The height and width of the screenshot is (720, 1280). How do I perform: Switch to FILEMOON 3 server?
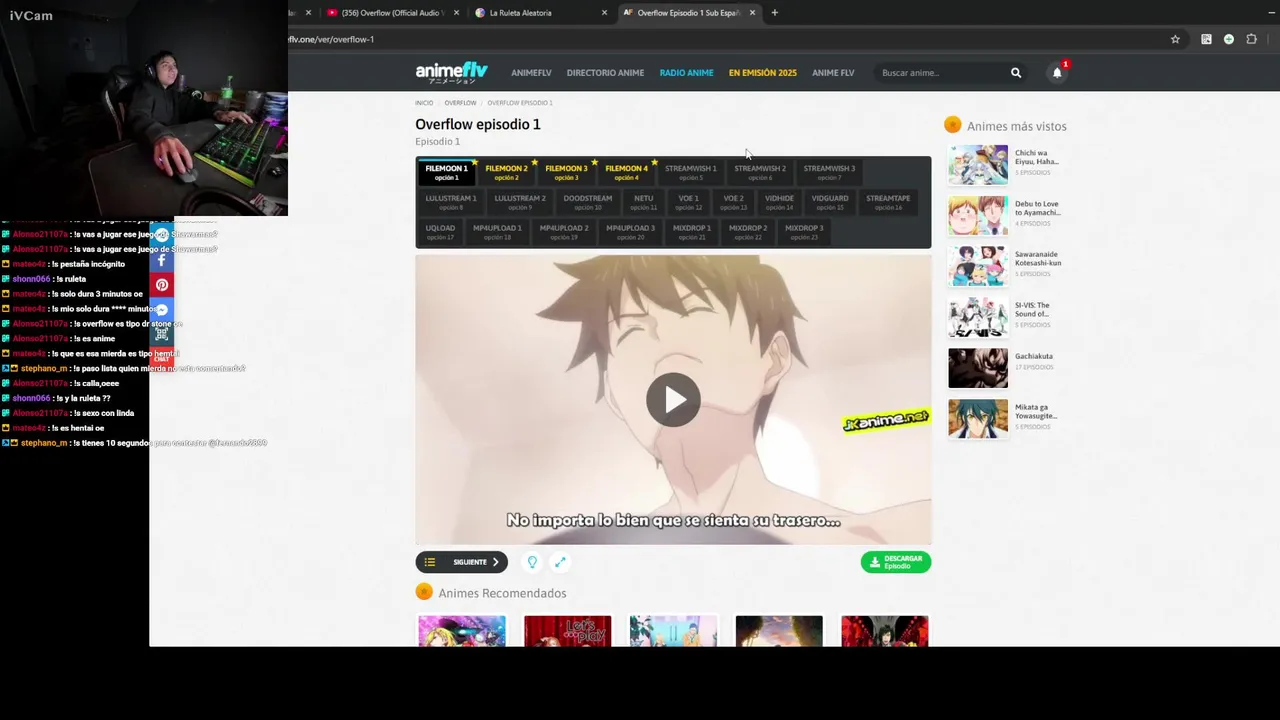(x=566, y=172)
